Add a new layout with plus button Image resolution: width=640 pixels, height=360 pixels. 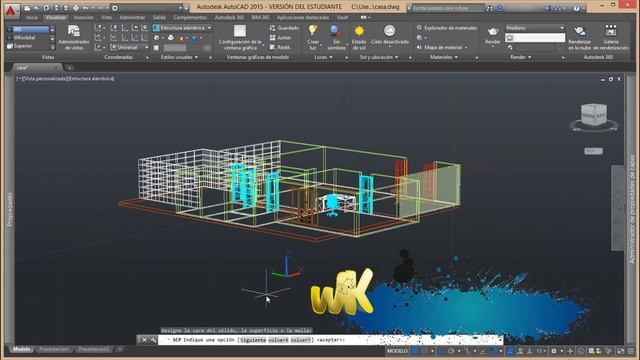tap(120, 349)
